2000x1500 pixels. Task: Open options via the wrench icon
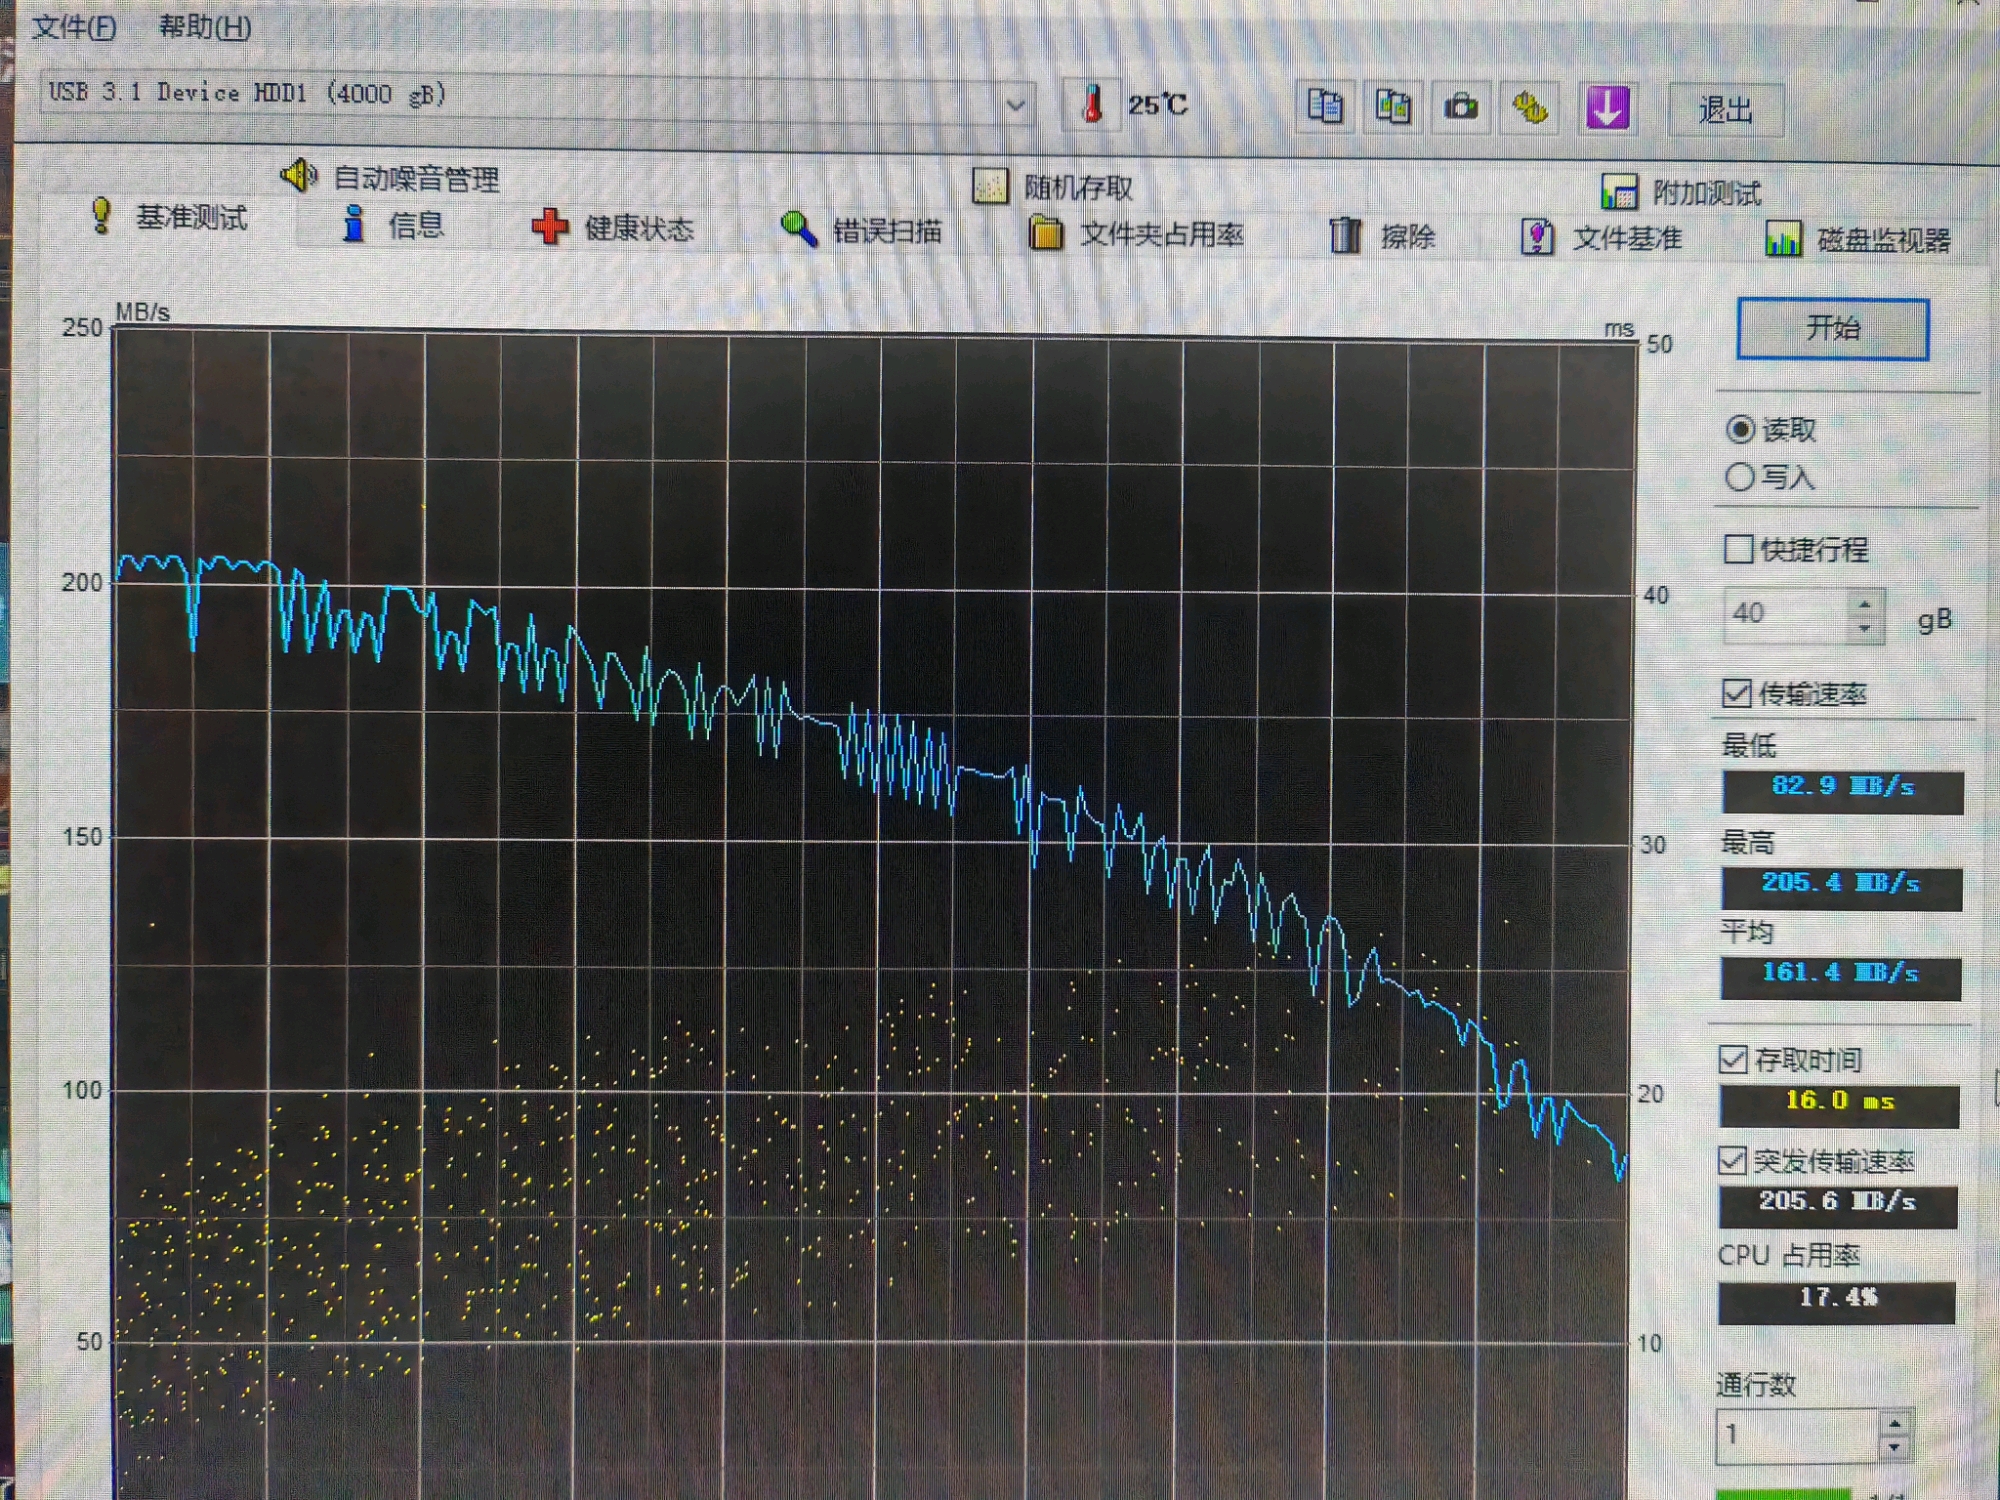tap(1528, 108)
